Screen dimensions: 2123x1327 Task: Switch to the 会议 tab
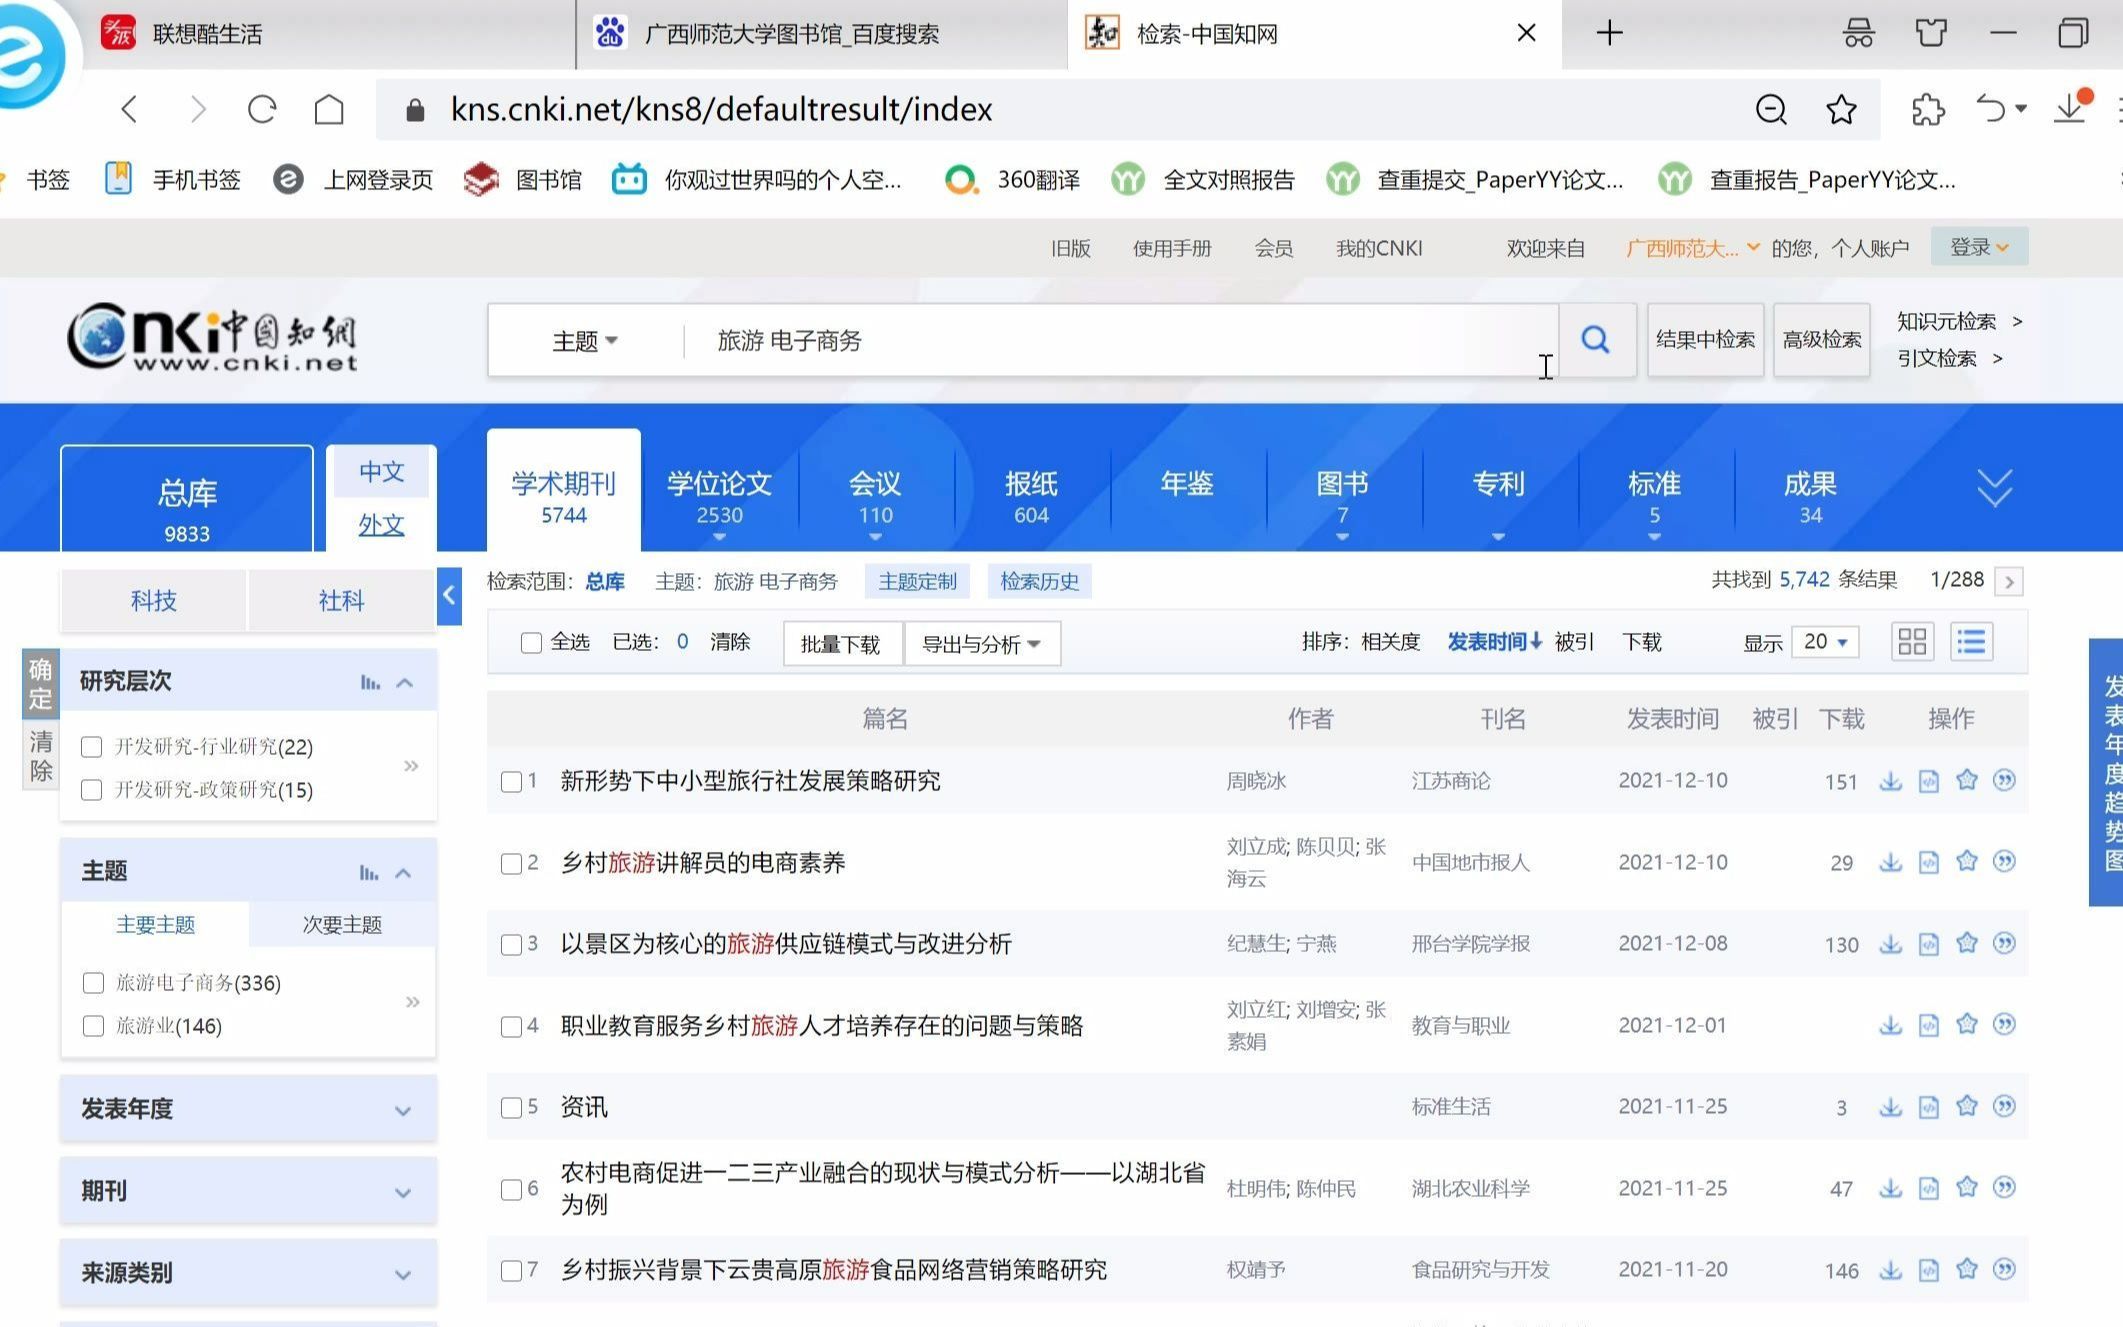click(875, 497)
